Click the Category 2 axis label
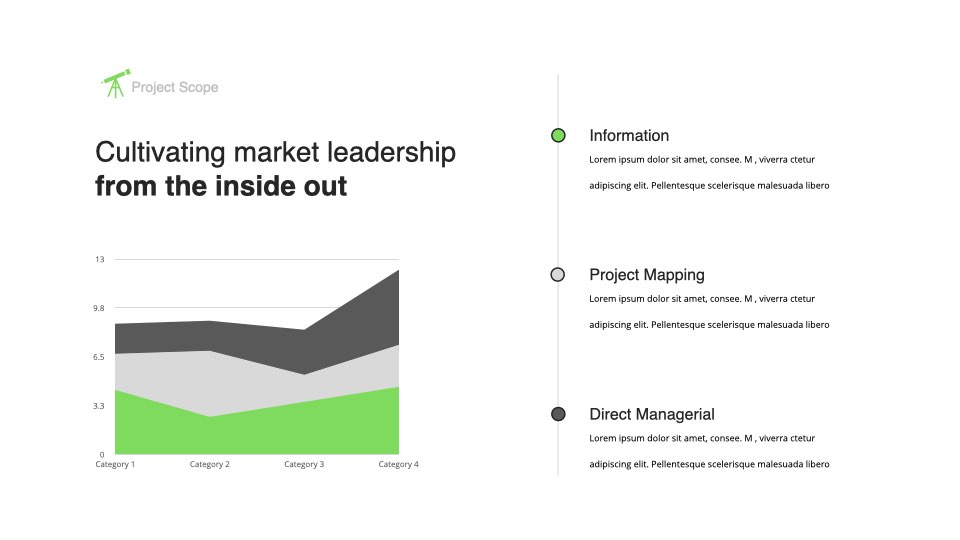960x540 pixels. point(209,464)
